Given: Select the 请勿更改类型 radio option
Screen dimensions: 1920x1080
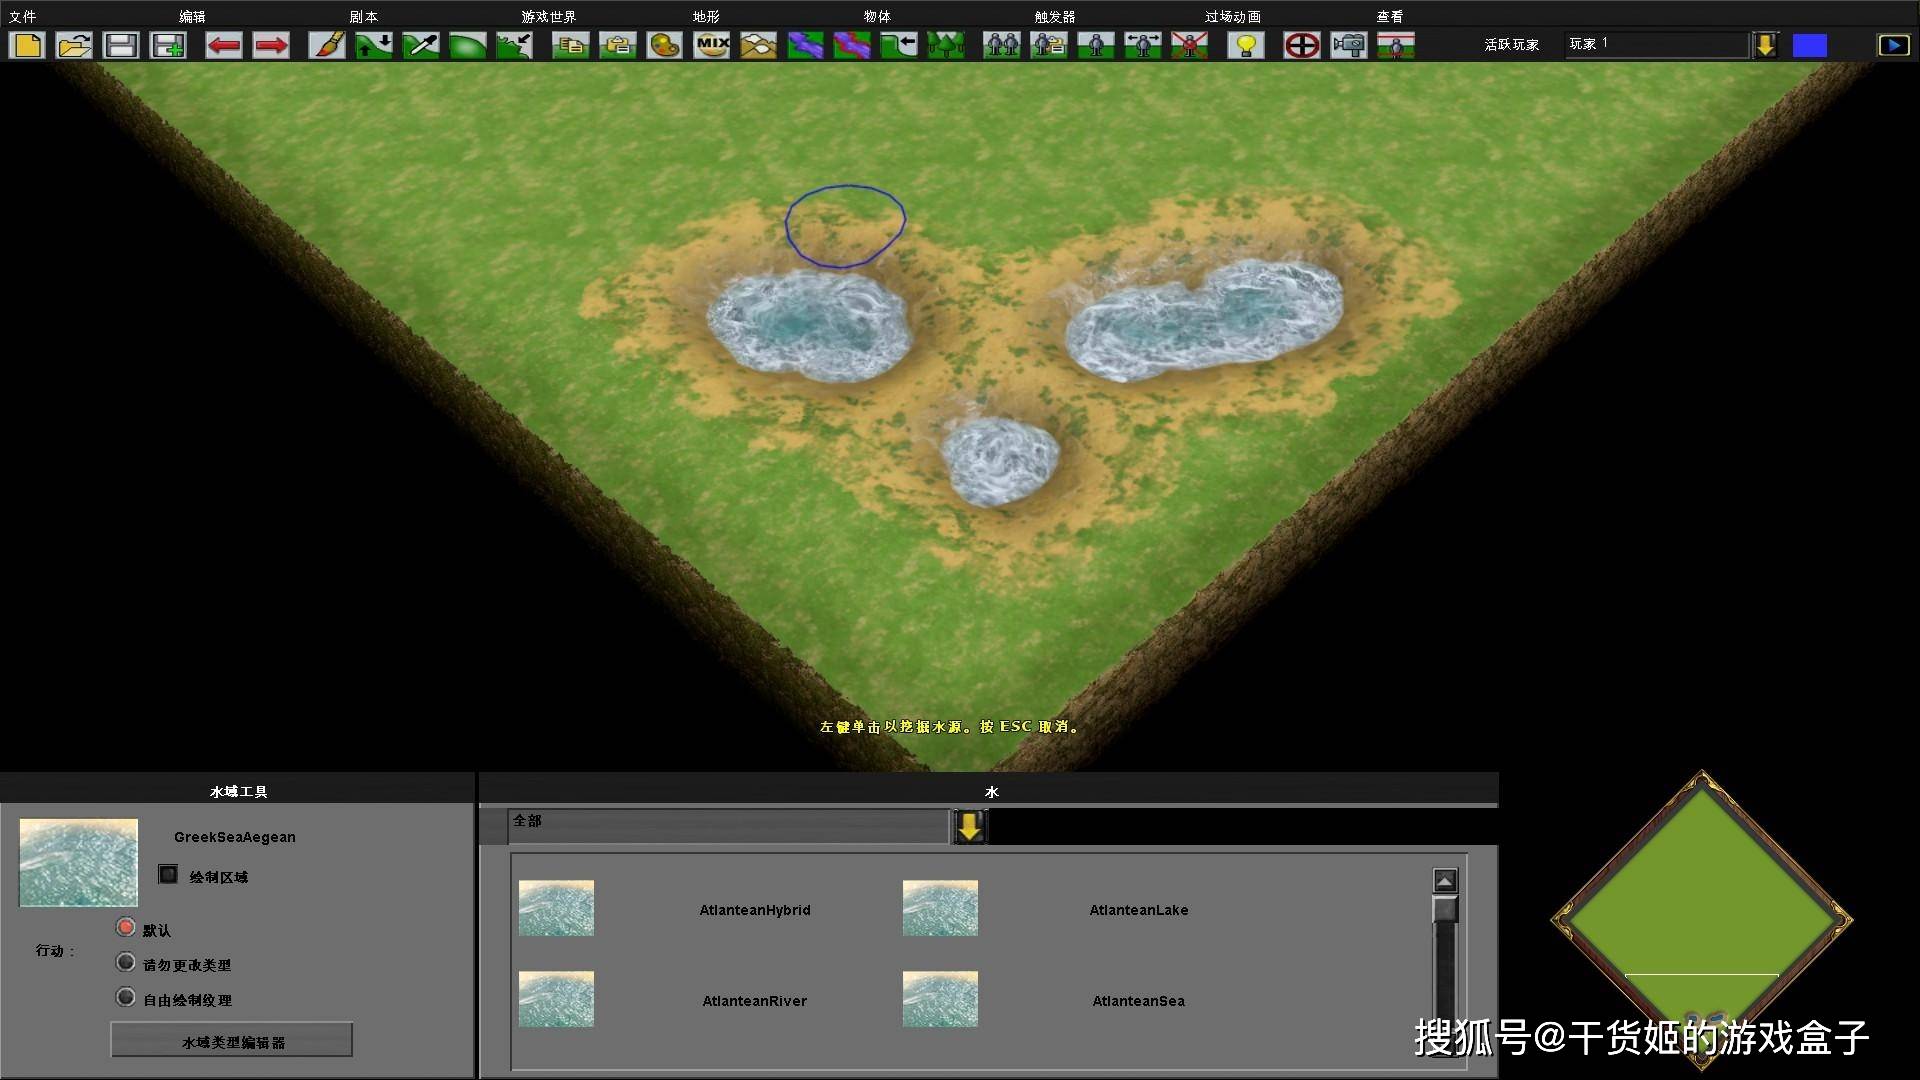Looking at the screenshot, I should 126,963.
